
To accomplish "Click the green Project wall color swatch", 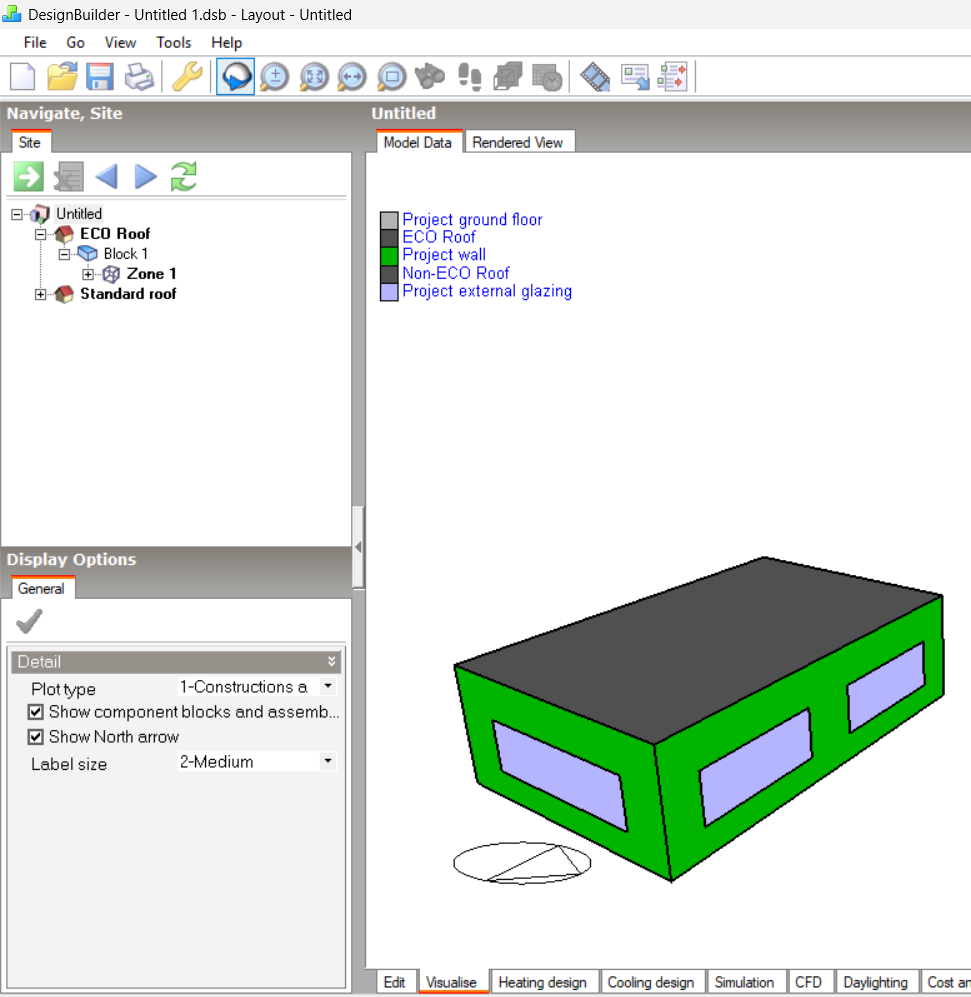I will pyautogui.click(x=389, y=256).
